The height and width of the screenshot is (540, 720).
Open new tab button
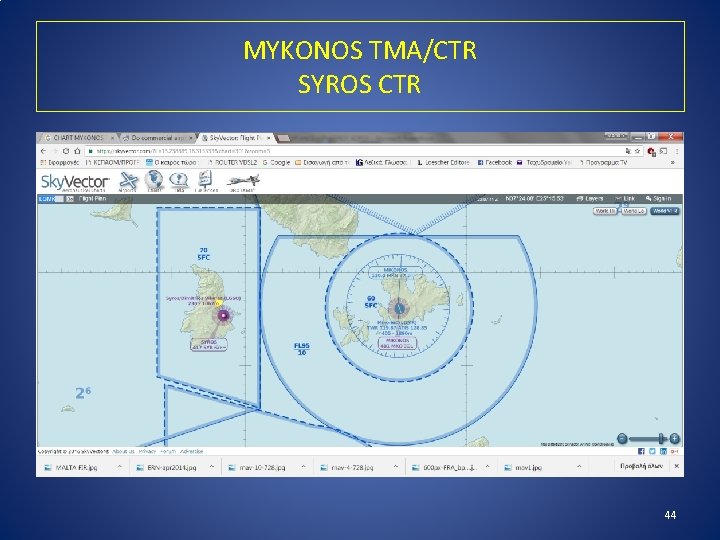(x=284, y=138)
